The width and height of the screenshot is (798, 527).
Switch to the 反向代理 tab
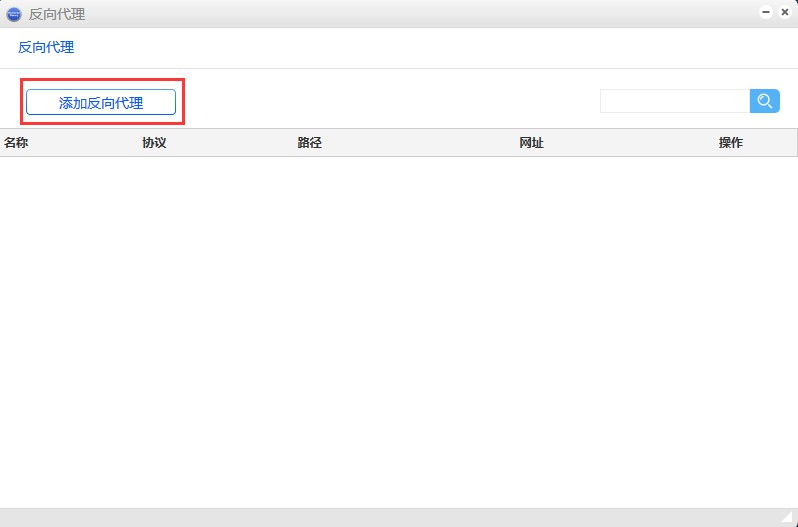tap(46, 47)
